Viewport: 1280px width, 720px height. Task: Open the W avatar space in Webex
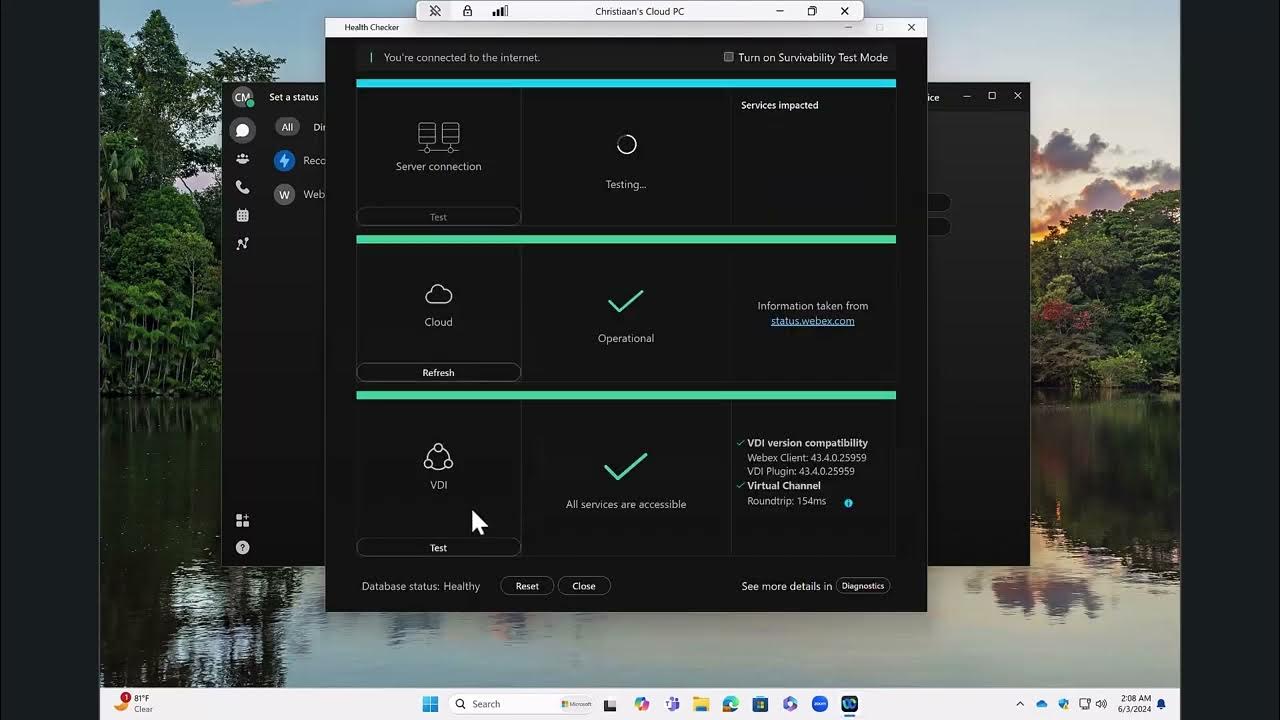tap(284, 194)
